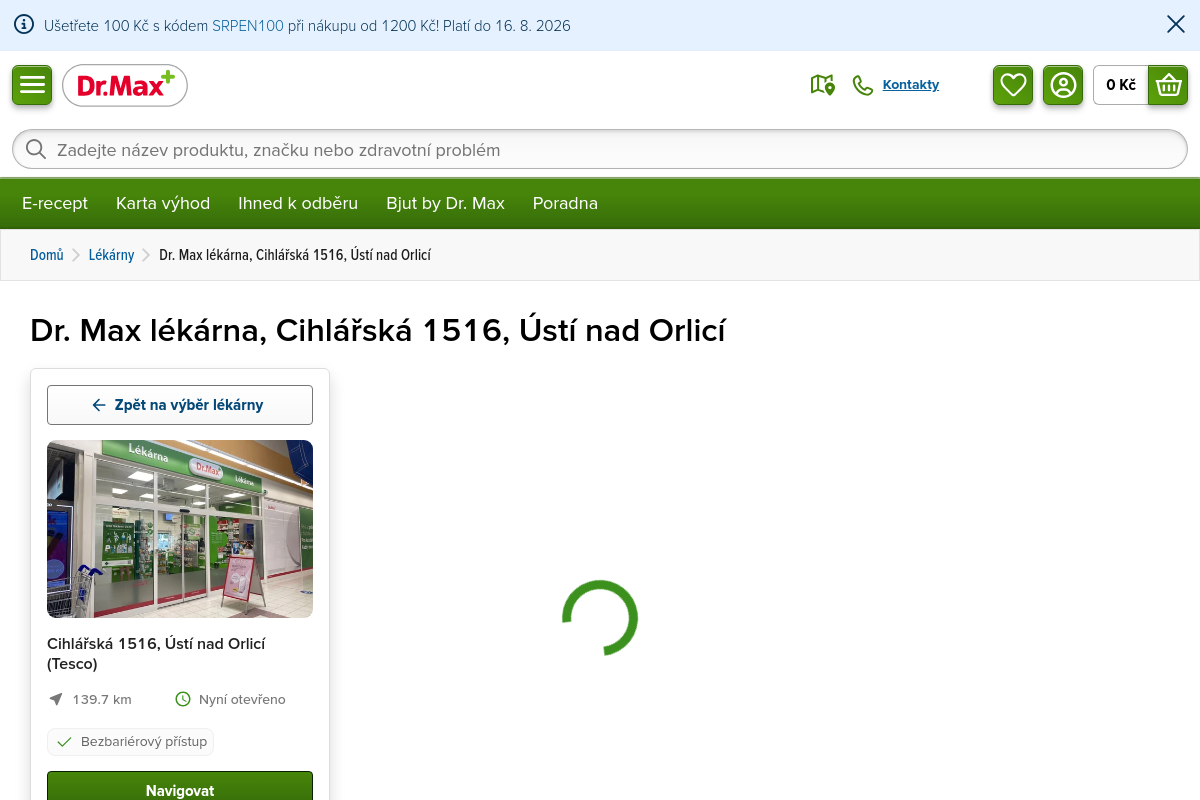Dismiss the promo banner with X

[x=1176, y=25]
